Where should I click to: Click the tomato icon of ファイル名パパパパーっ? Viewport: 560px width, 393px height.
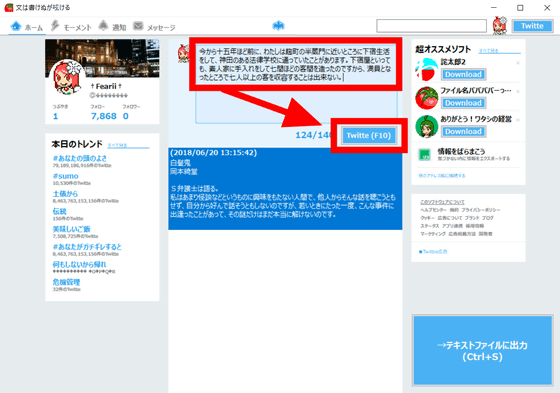tap(427, 98)
